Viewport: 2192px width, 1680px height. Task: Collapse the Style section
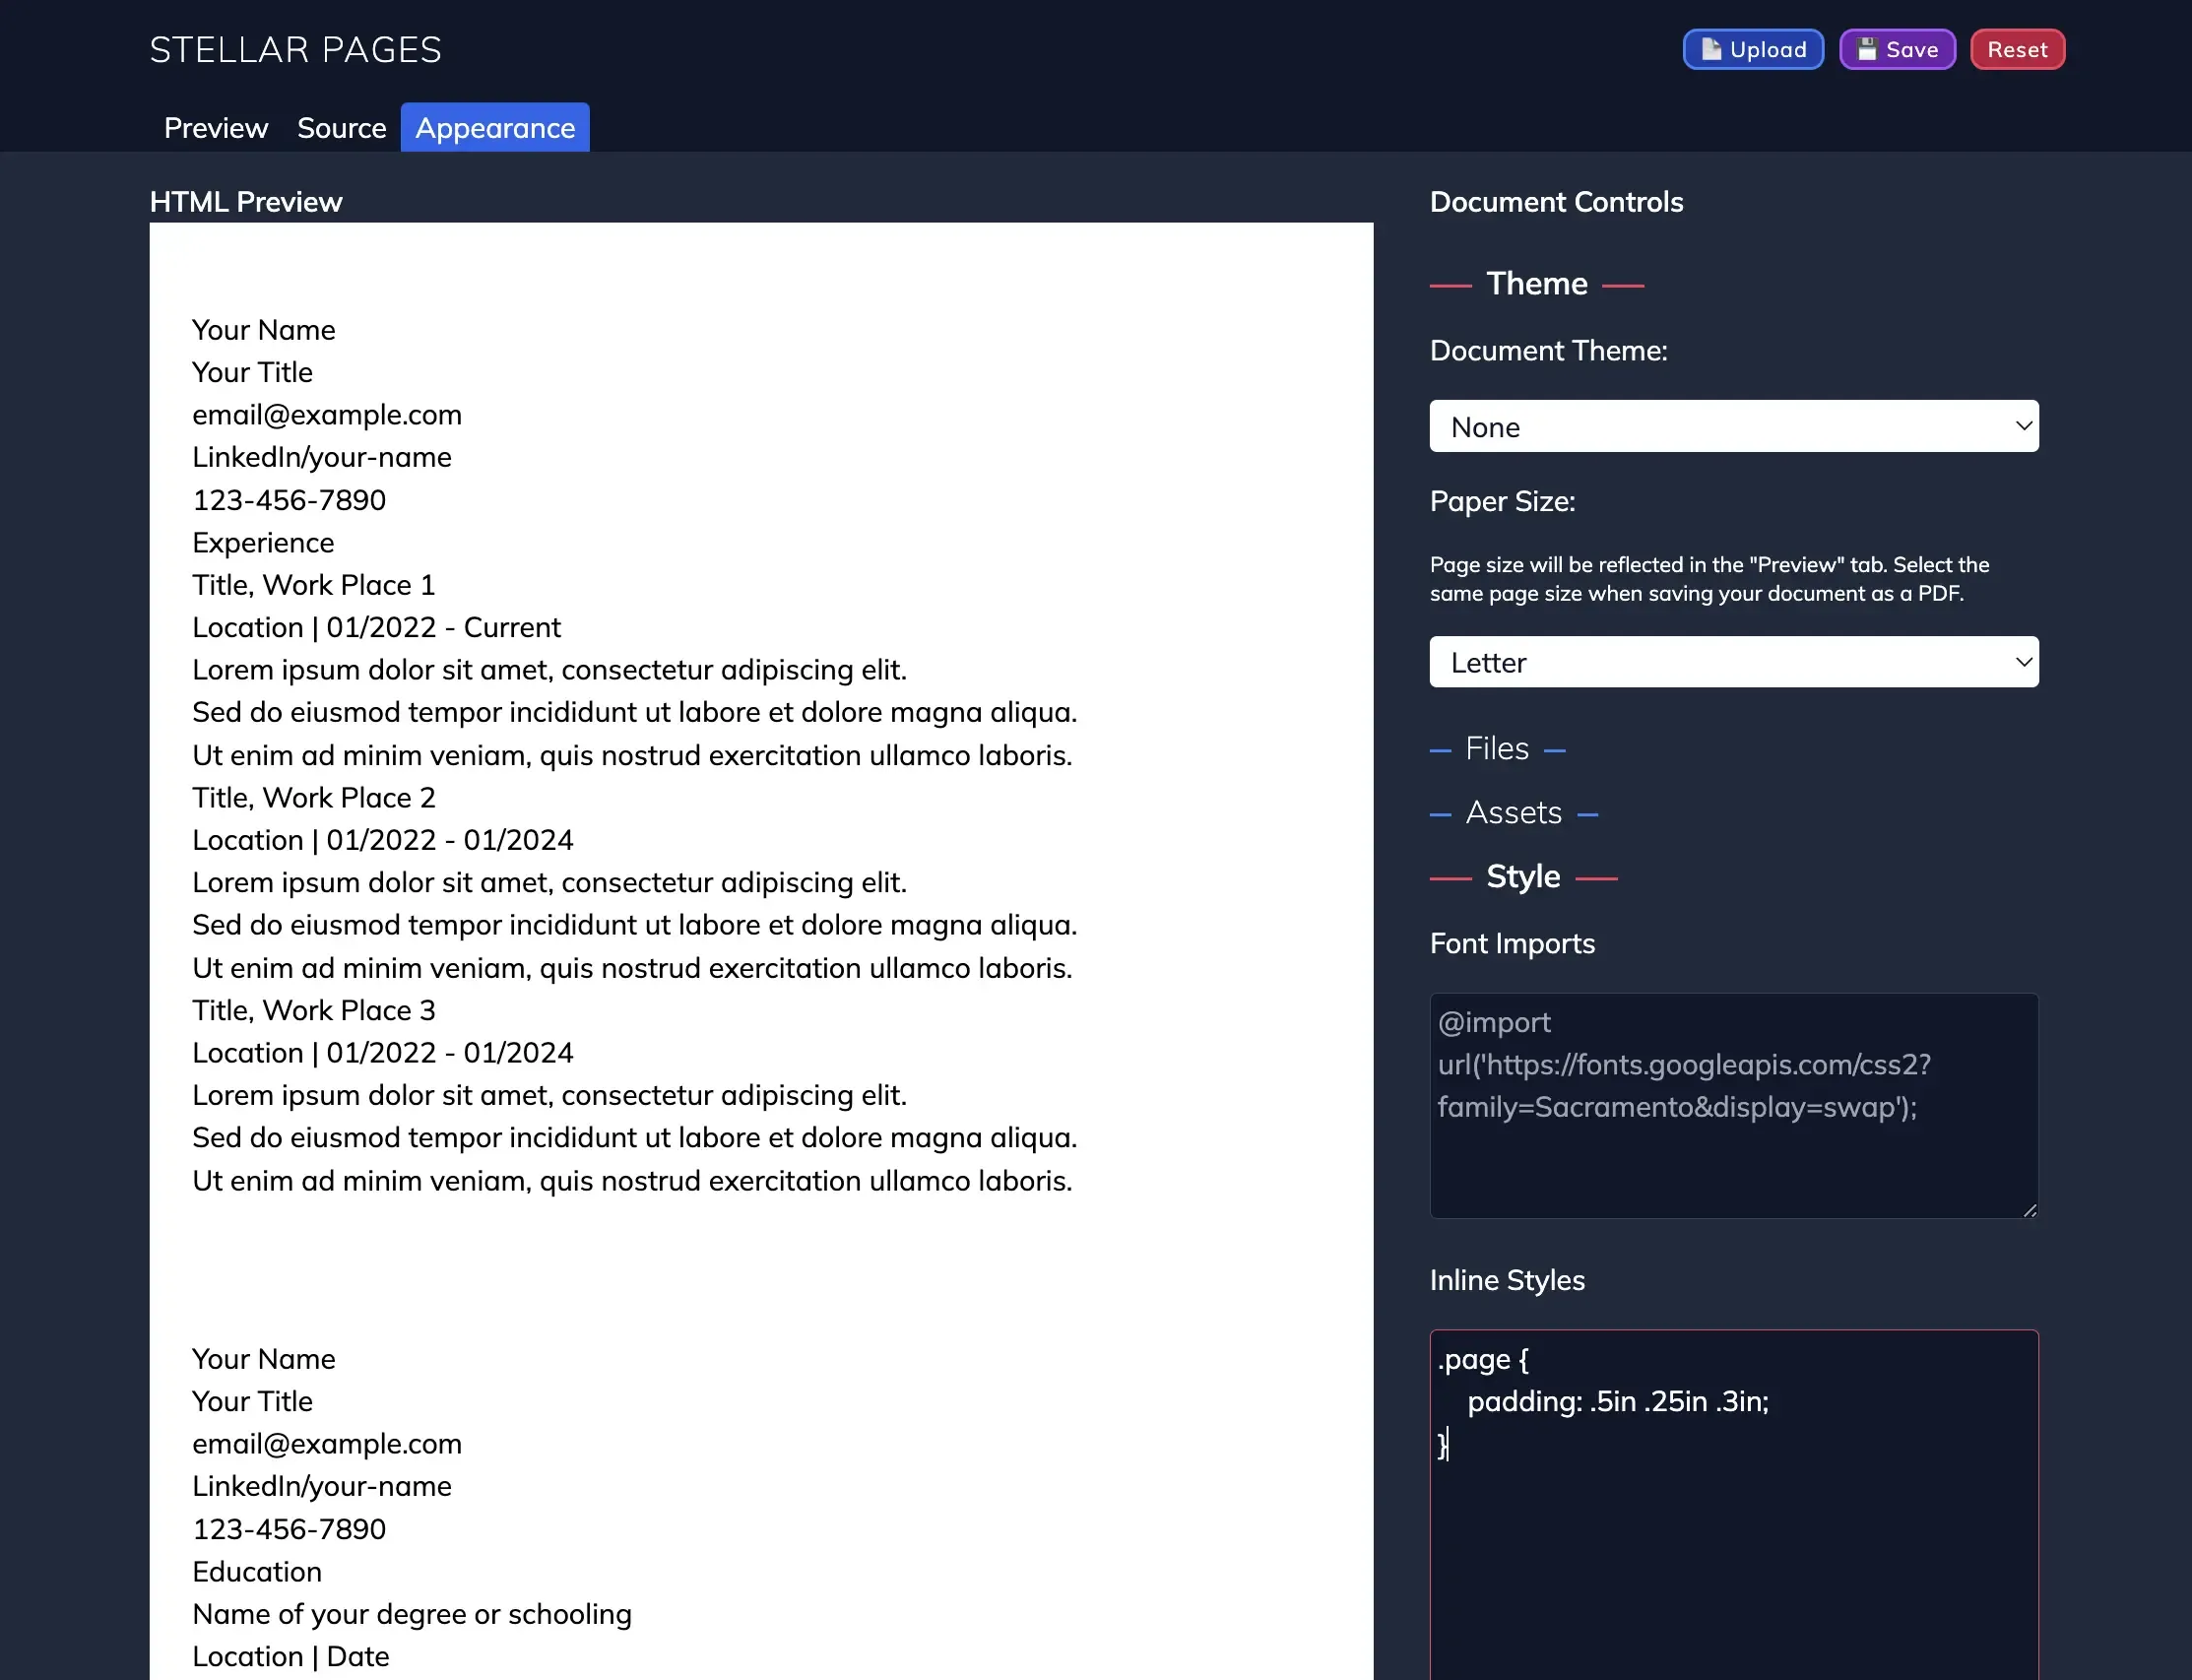pos(1523,876)
